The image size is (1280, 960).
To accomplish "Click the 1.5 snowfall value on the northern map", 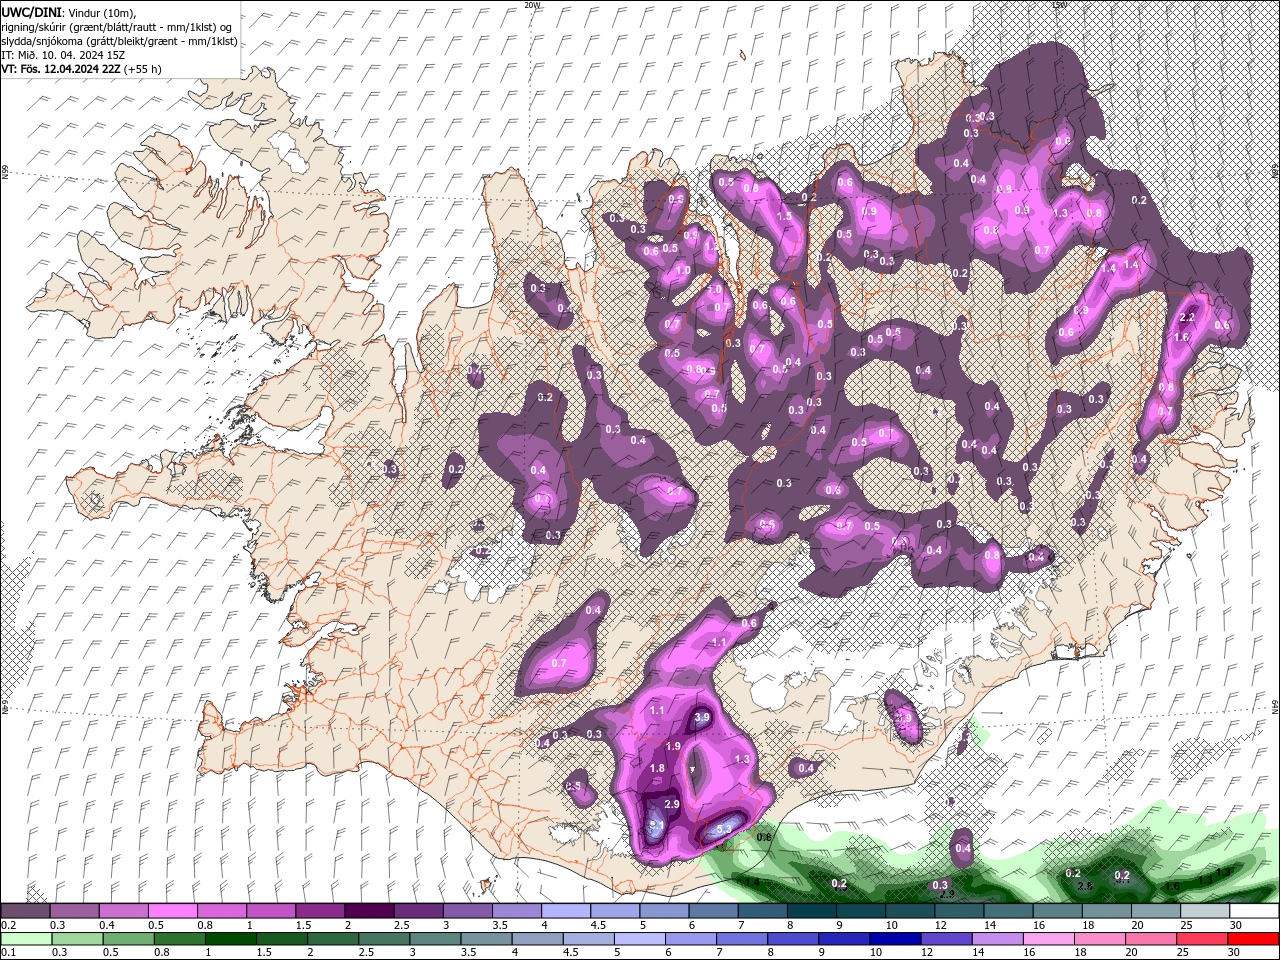I will pyautogui.click(x=784, y=216).
